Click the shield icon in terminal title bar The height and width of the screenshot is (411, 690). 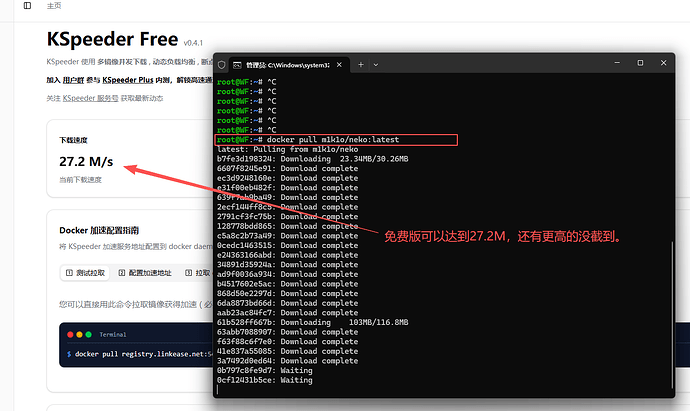point(222,63)
